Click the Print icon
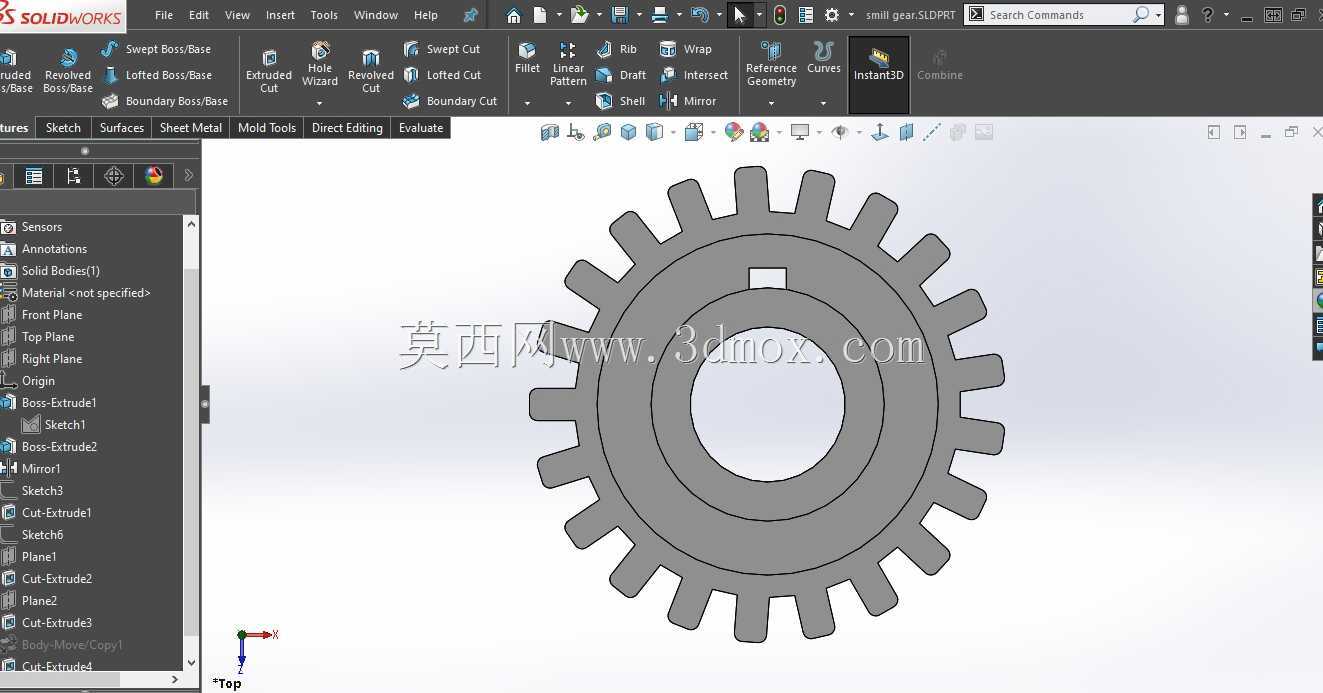 [x=659, y=15]
